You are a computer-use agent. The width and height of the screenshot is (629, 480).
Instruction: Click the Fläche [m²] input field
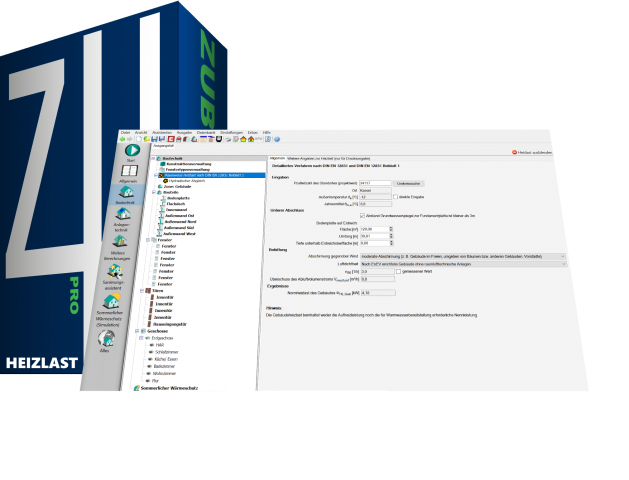[x=375, y=229]
